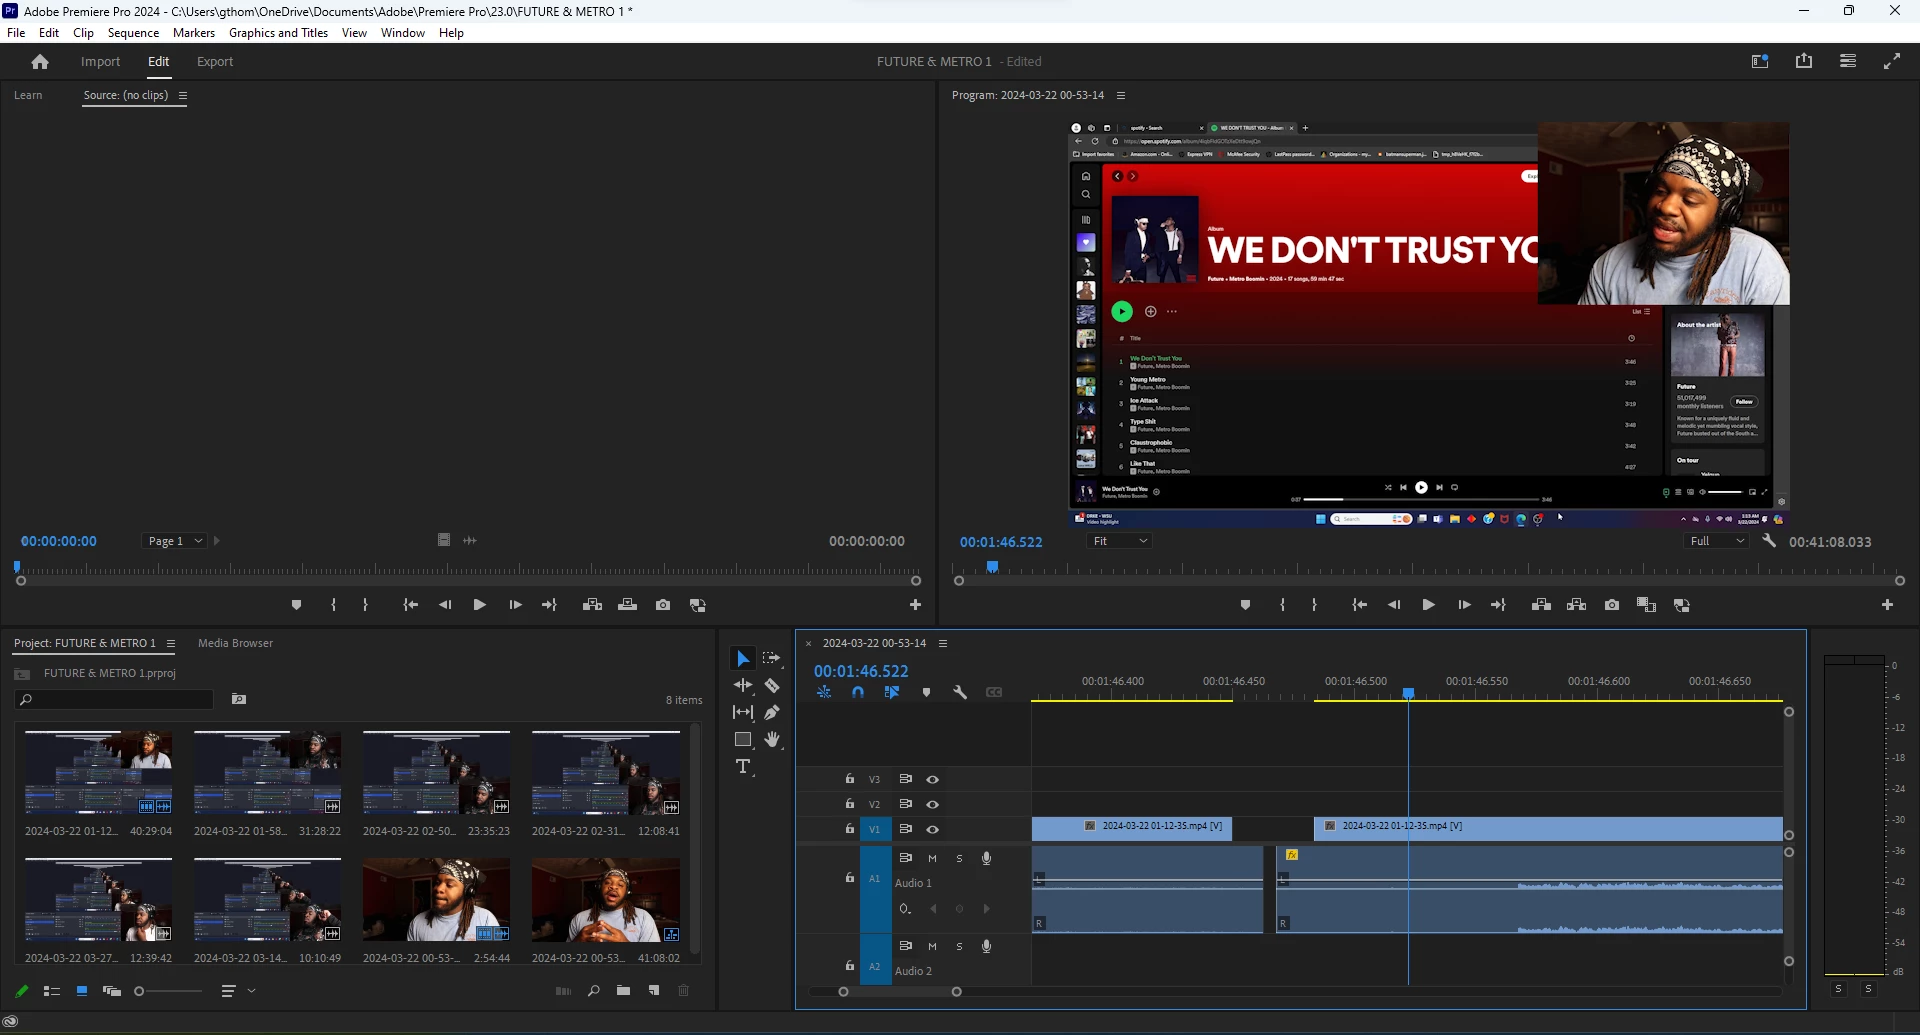Click Insert button in Source monitor

coord(592,605)
